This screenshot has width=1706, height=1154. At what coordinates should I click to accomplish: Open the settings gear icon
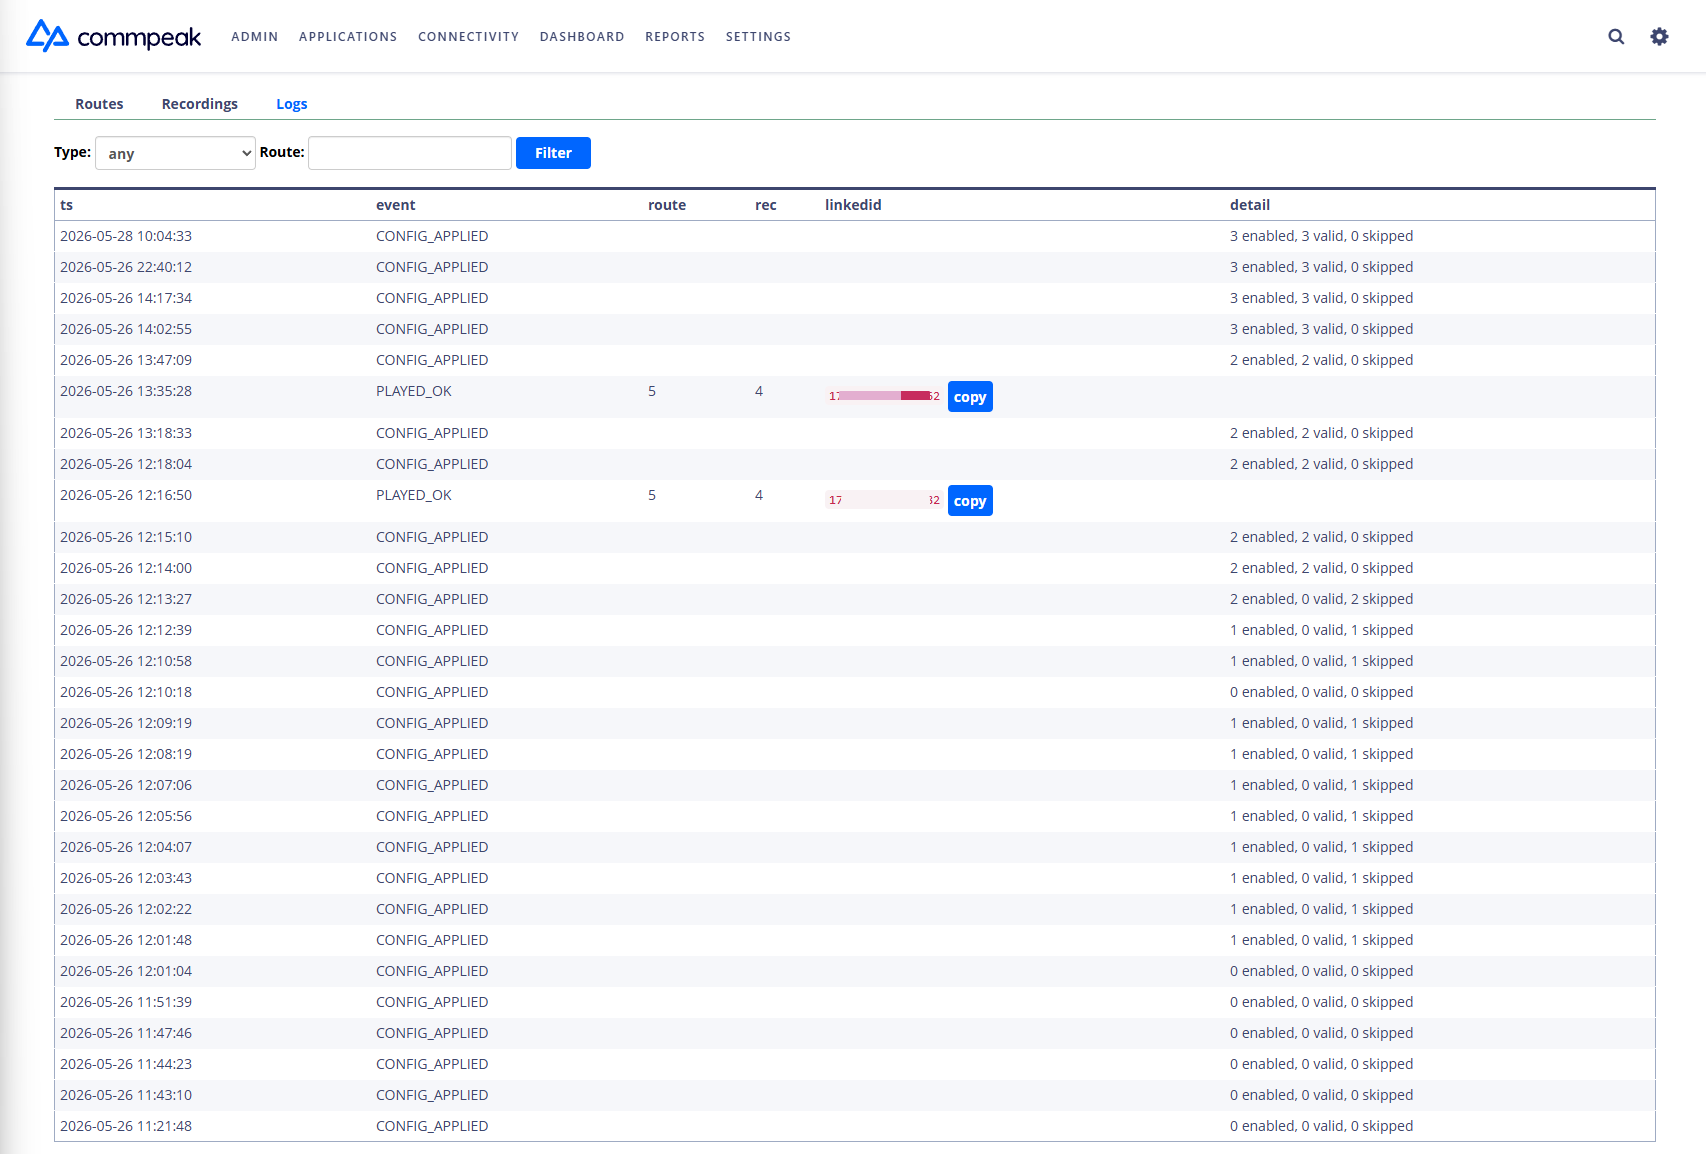1659,37
